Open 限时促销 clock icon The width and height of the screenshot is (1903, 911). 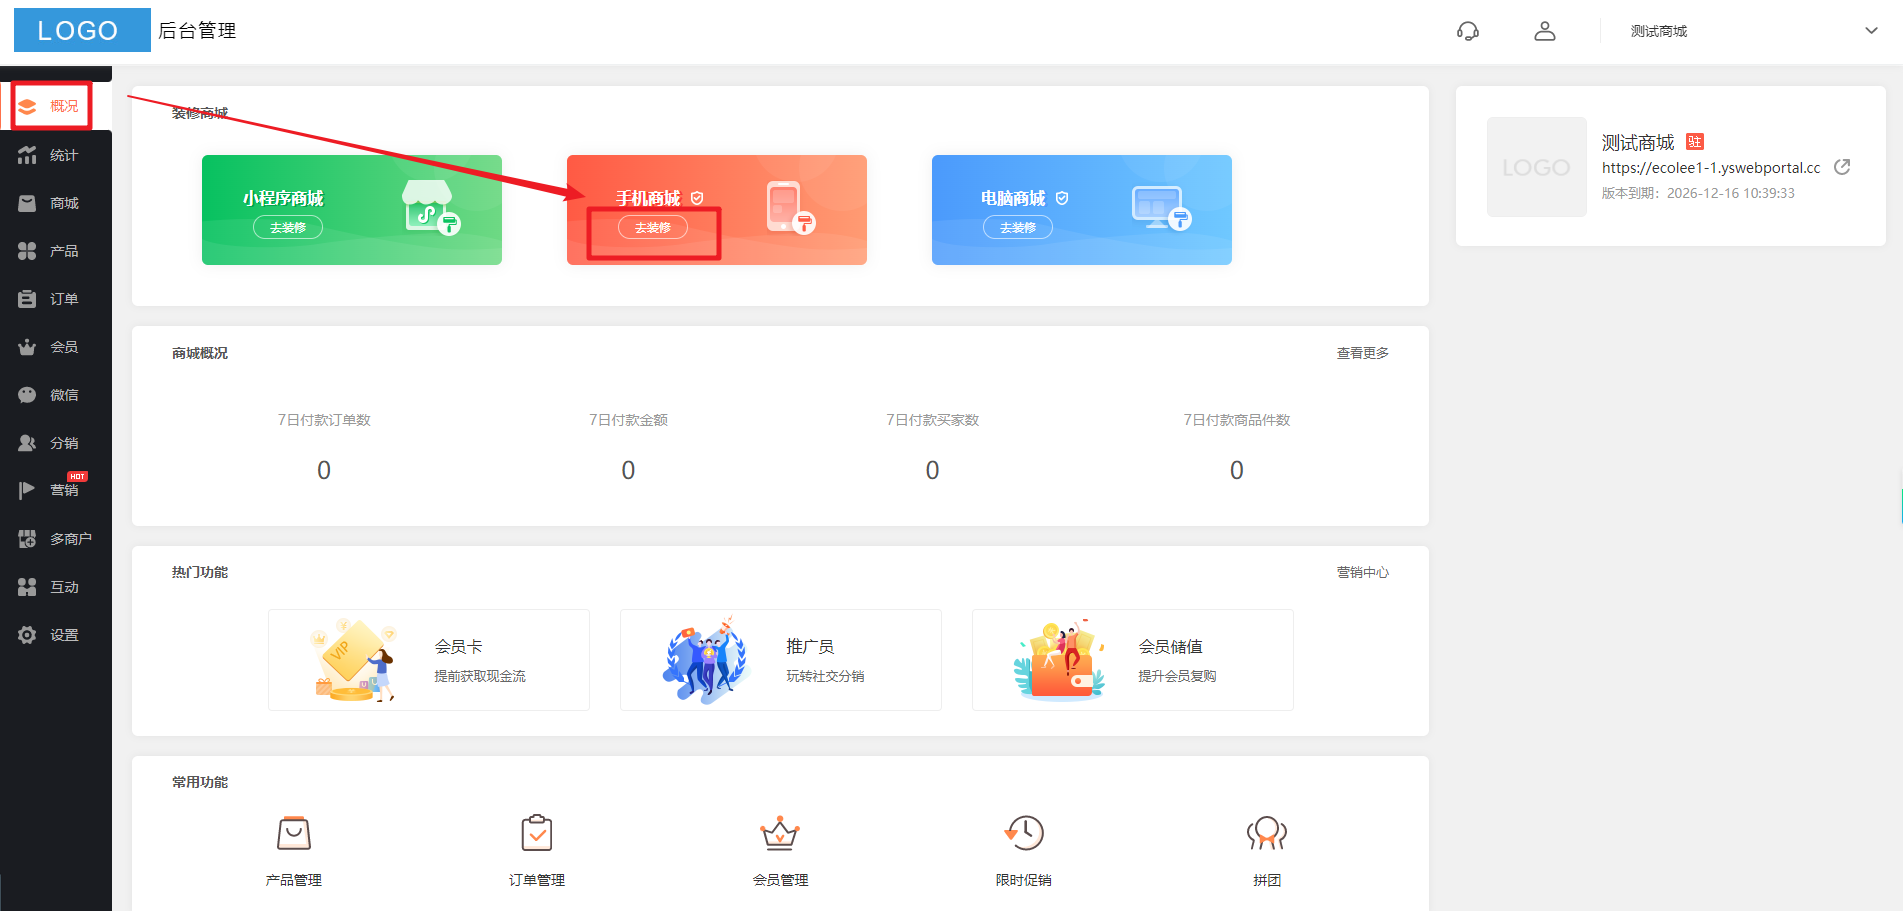point(1024,833)
